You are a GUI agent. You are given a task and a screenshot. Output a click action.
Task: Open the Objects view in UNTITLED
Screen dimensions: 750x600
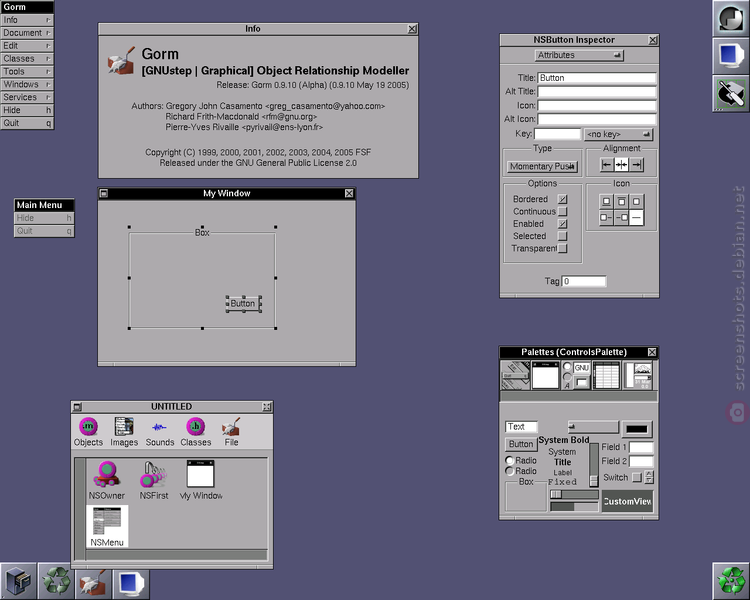(88, 432)
